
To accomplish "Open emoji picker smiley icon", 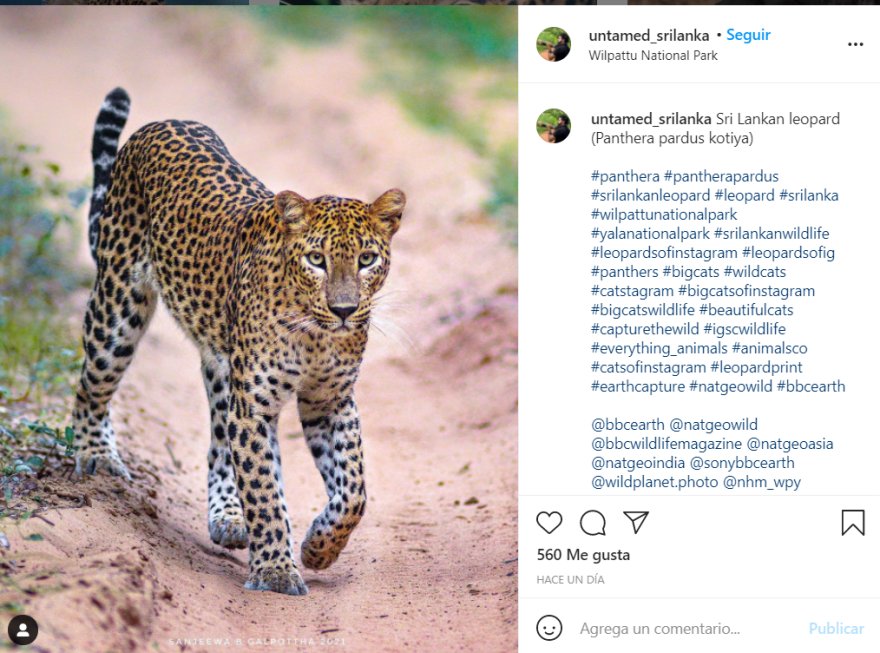I will [549, 628].
